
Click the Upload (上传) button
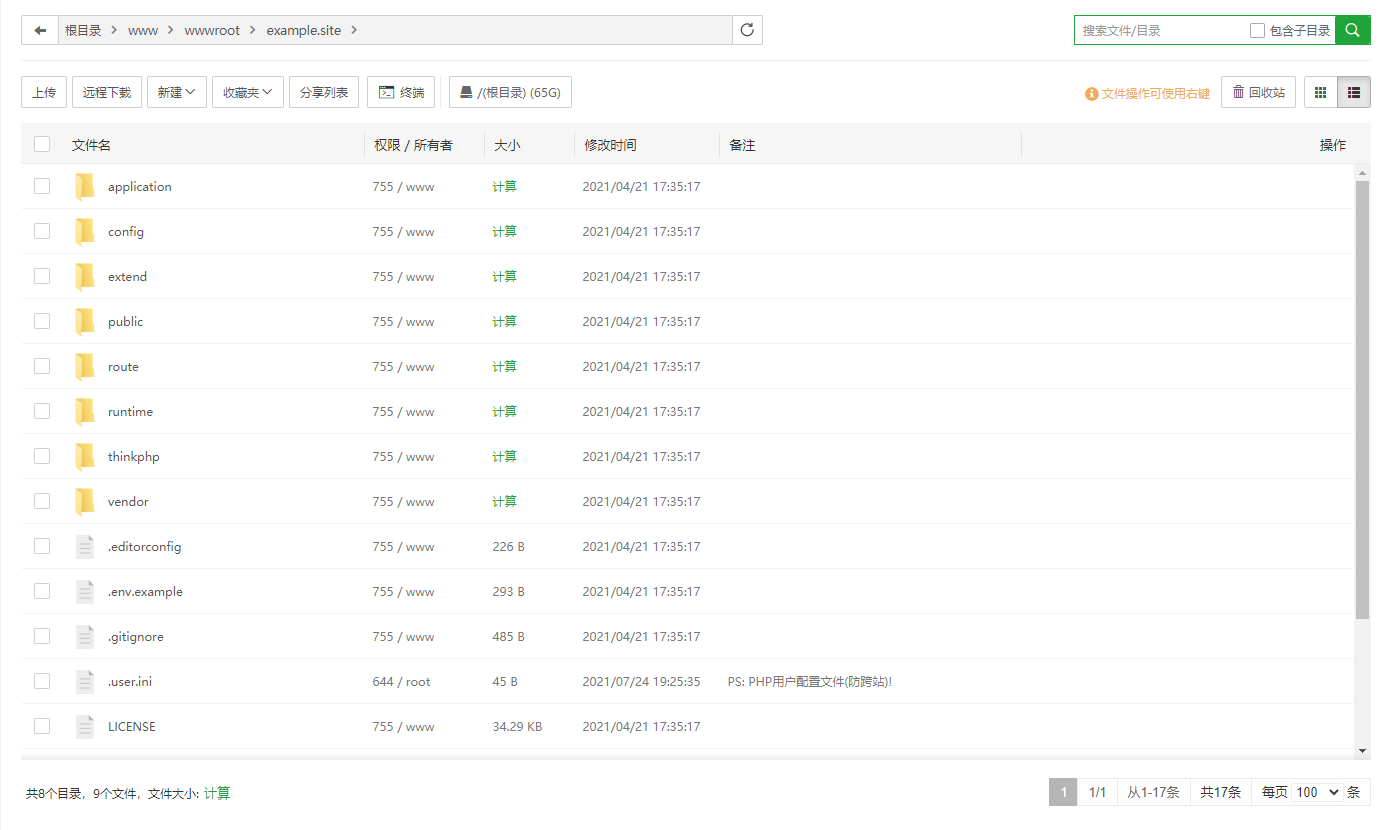coord(44,93)
